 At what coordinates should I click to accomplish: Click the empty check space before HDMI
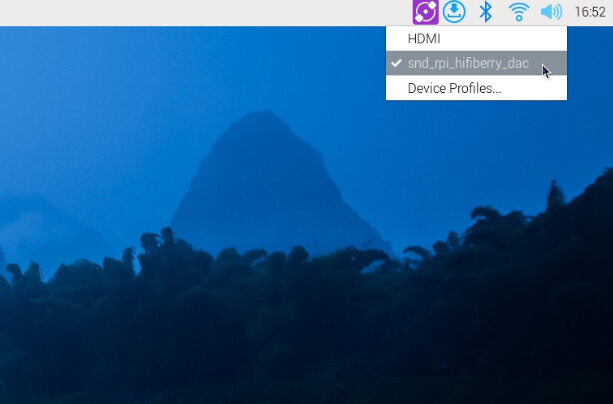(x=396, y=38)
